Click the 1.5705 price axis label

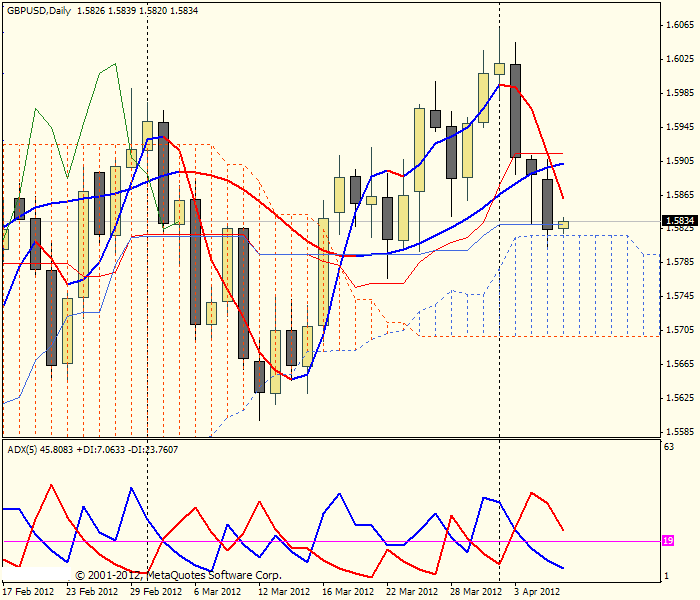(680, 330)
